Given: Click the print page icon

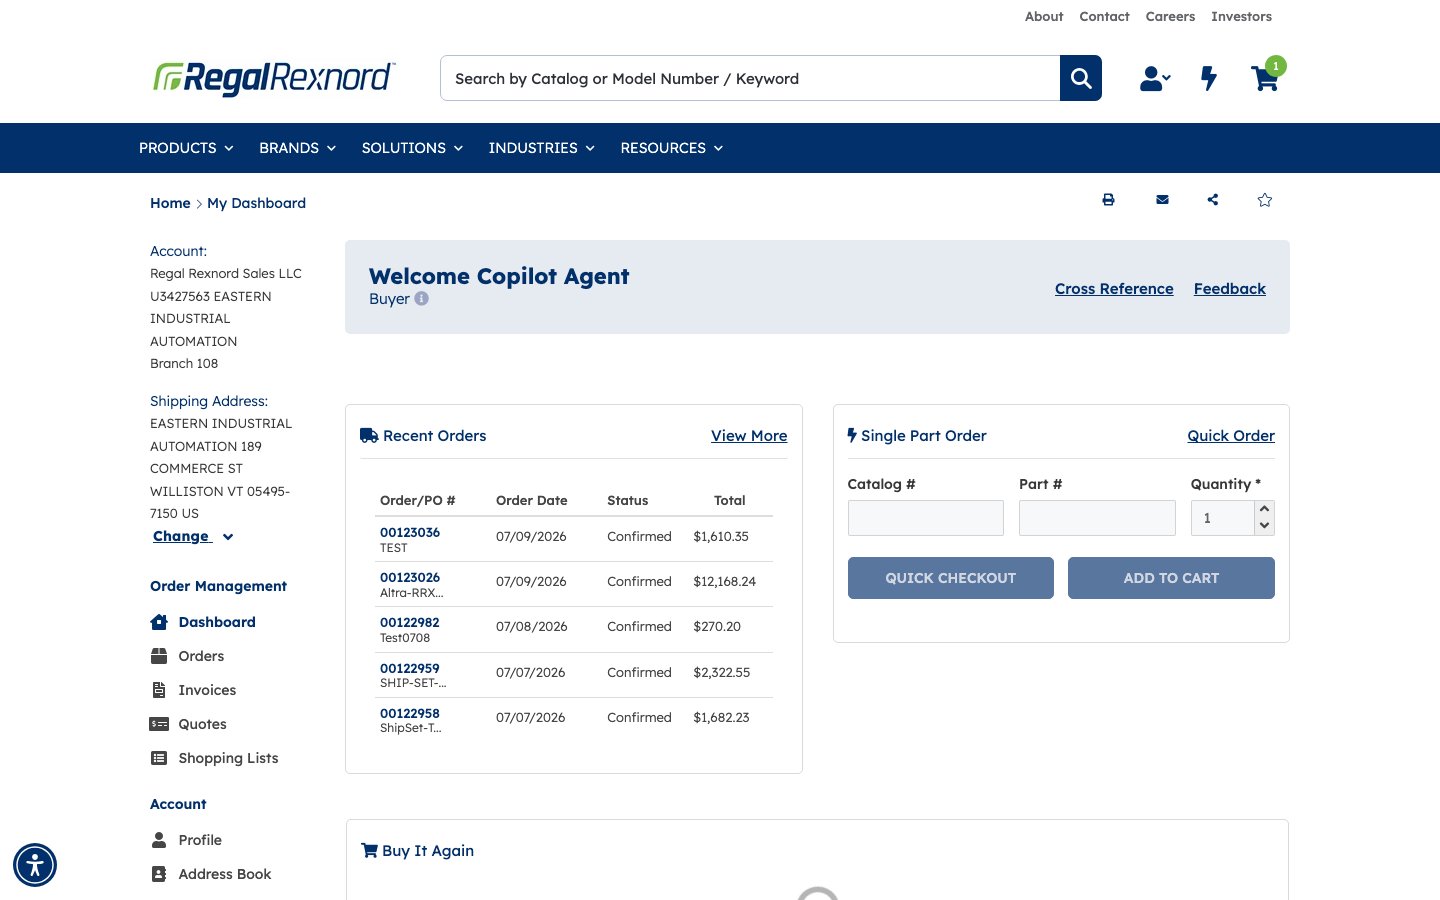Looking at the screenshot, I should coord(1108,200).
